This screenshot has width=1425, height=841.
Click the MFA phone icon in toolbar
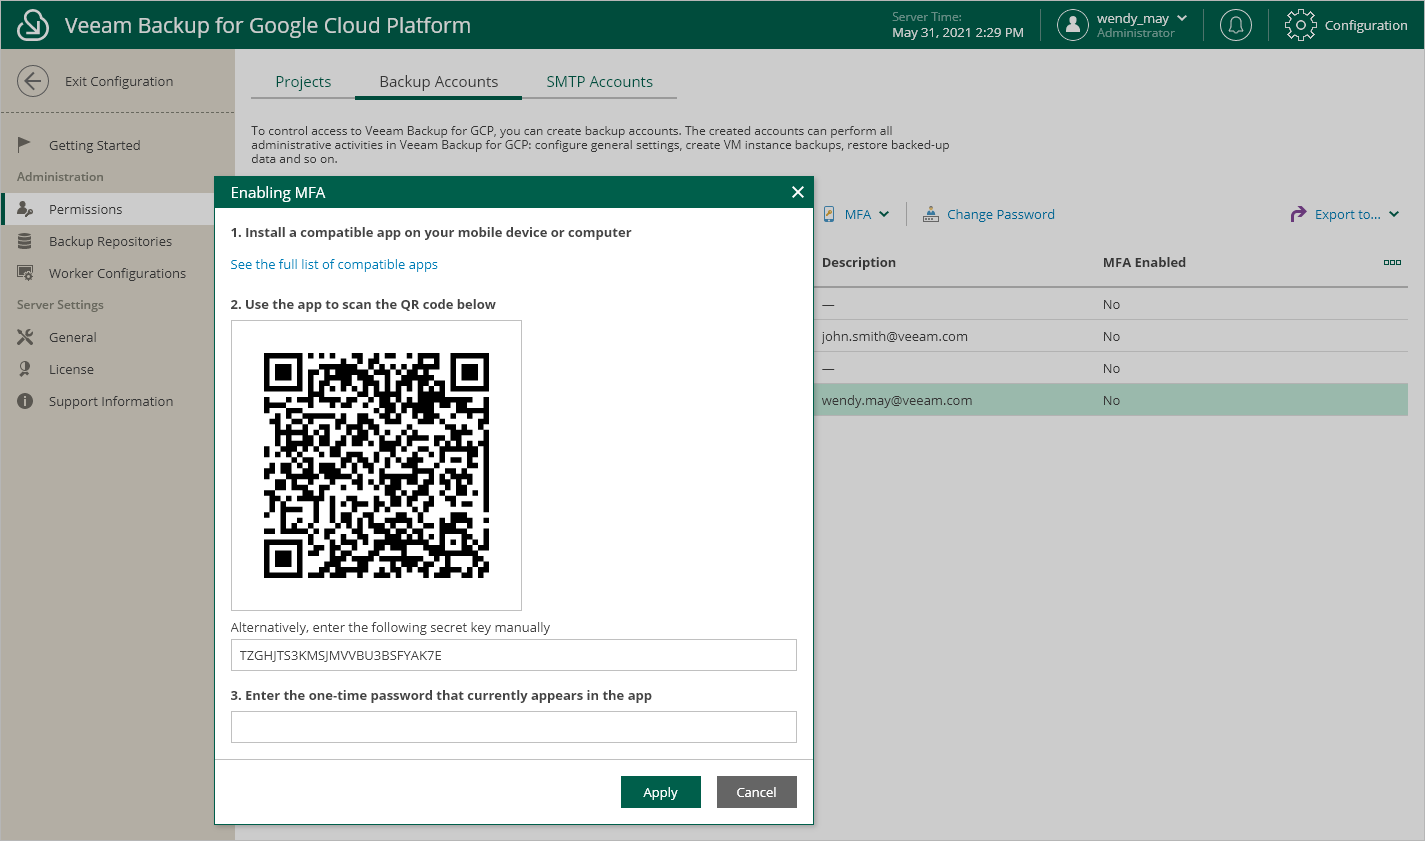point(829,214)
